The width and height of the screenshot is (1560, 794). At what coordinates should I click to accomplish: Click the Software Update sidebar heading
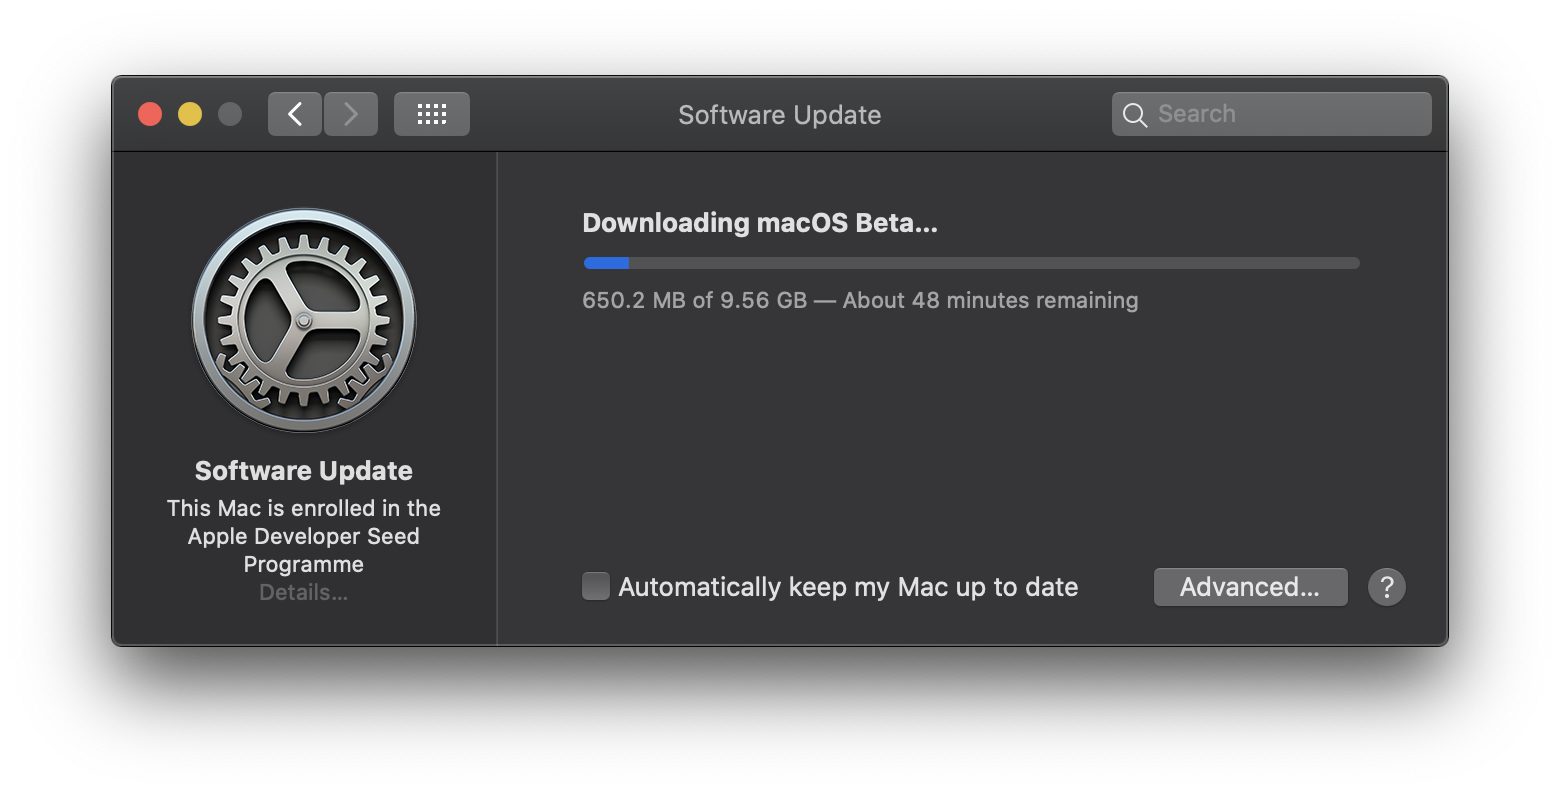pyautogui.click(x=303, y=470)
